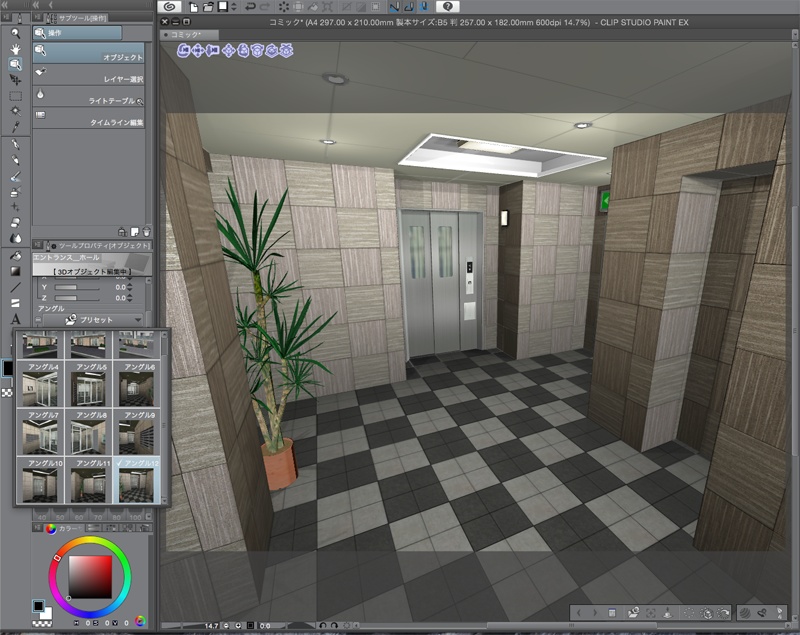
Task: Select the Frame border tool
Action: pos(16,303)
